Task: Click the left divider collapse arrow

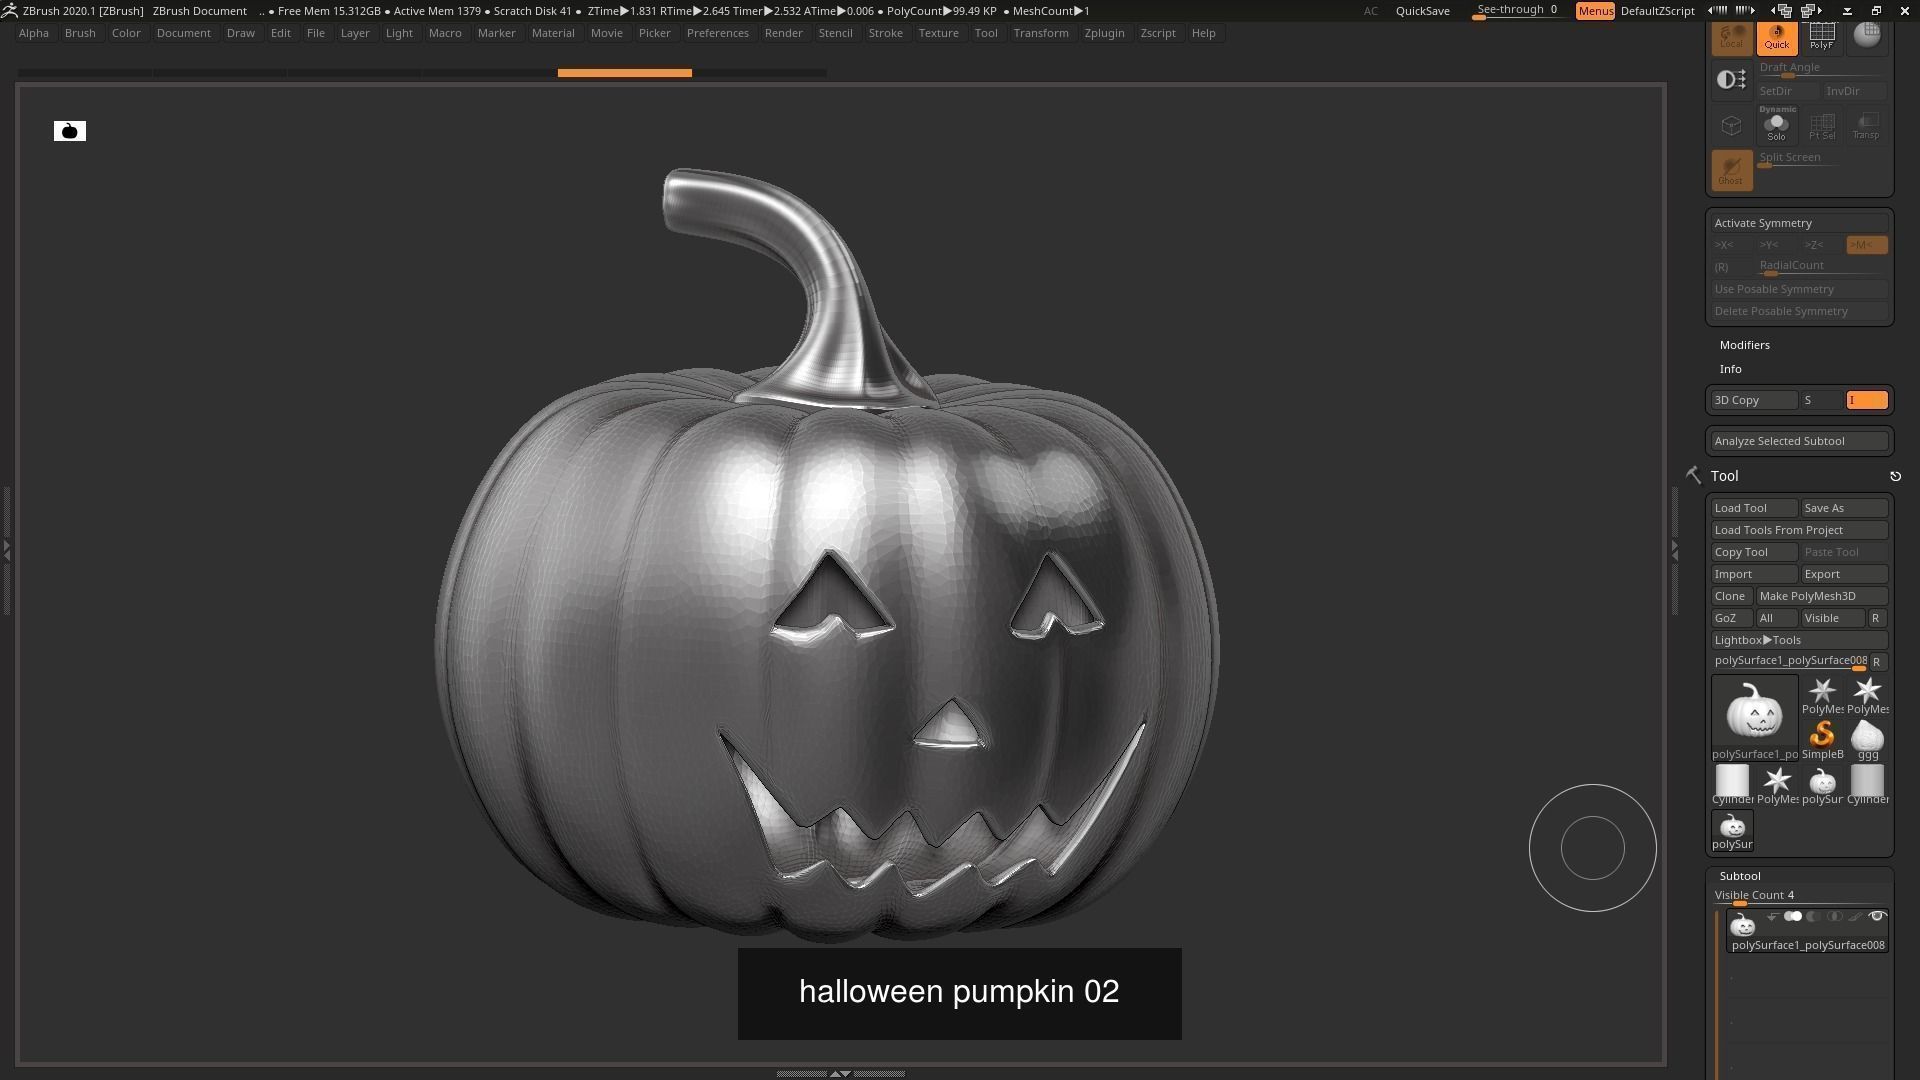Action: click(6, 549)
